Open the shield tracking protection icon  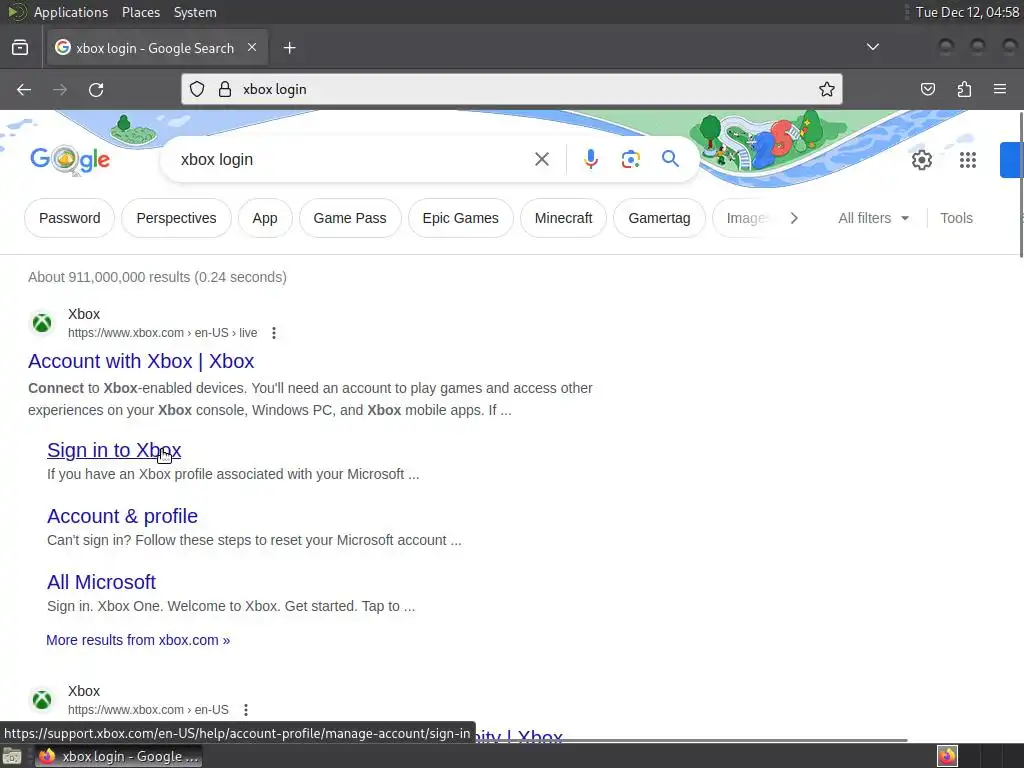tap(197, 89)
